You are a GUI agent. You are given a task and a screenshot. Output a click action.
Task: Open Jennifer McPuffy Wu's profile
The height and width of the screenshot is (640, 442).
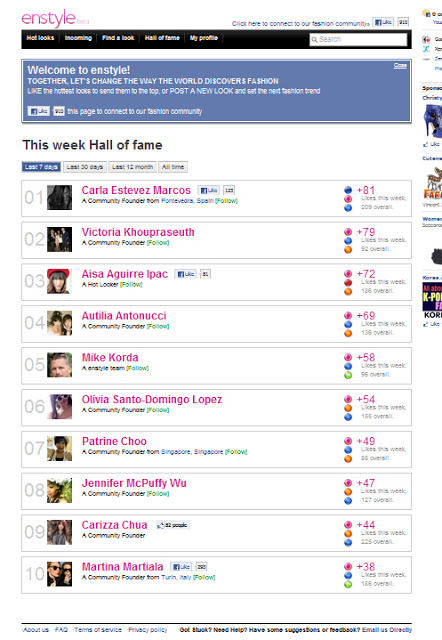pyautogui.click(x=134, y=483)
